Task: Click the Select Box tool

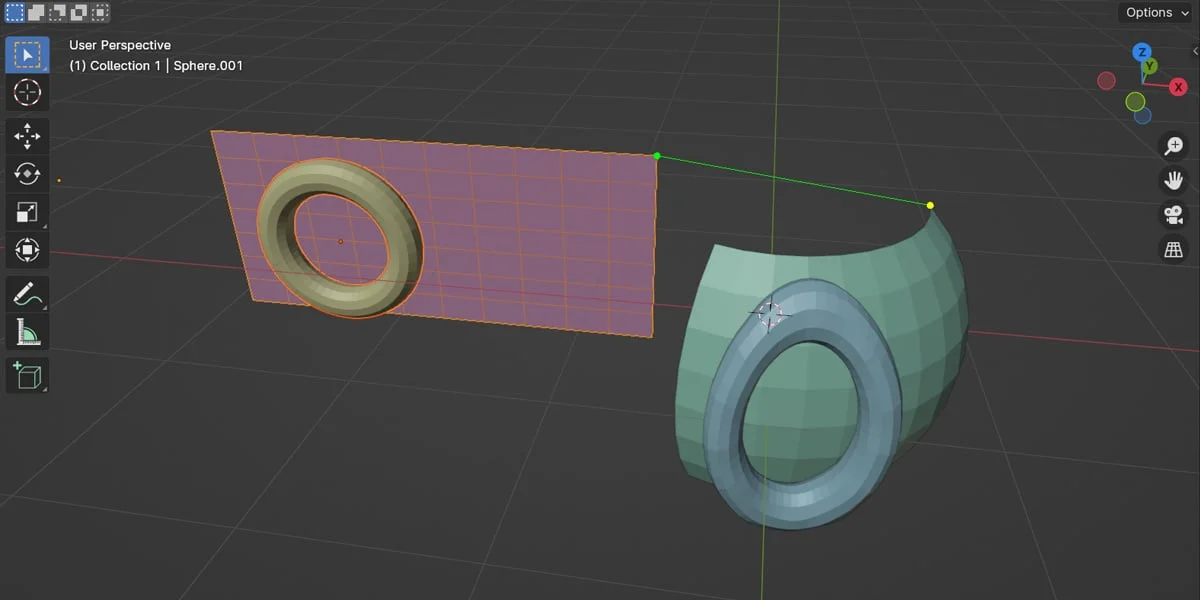Action: [27, 55]
